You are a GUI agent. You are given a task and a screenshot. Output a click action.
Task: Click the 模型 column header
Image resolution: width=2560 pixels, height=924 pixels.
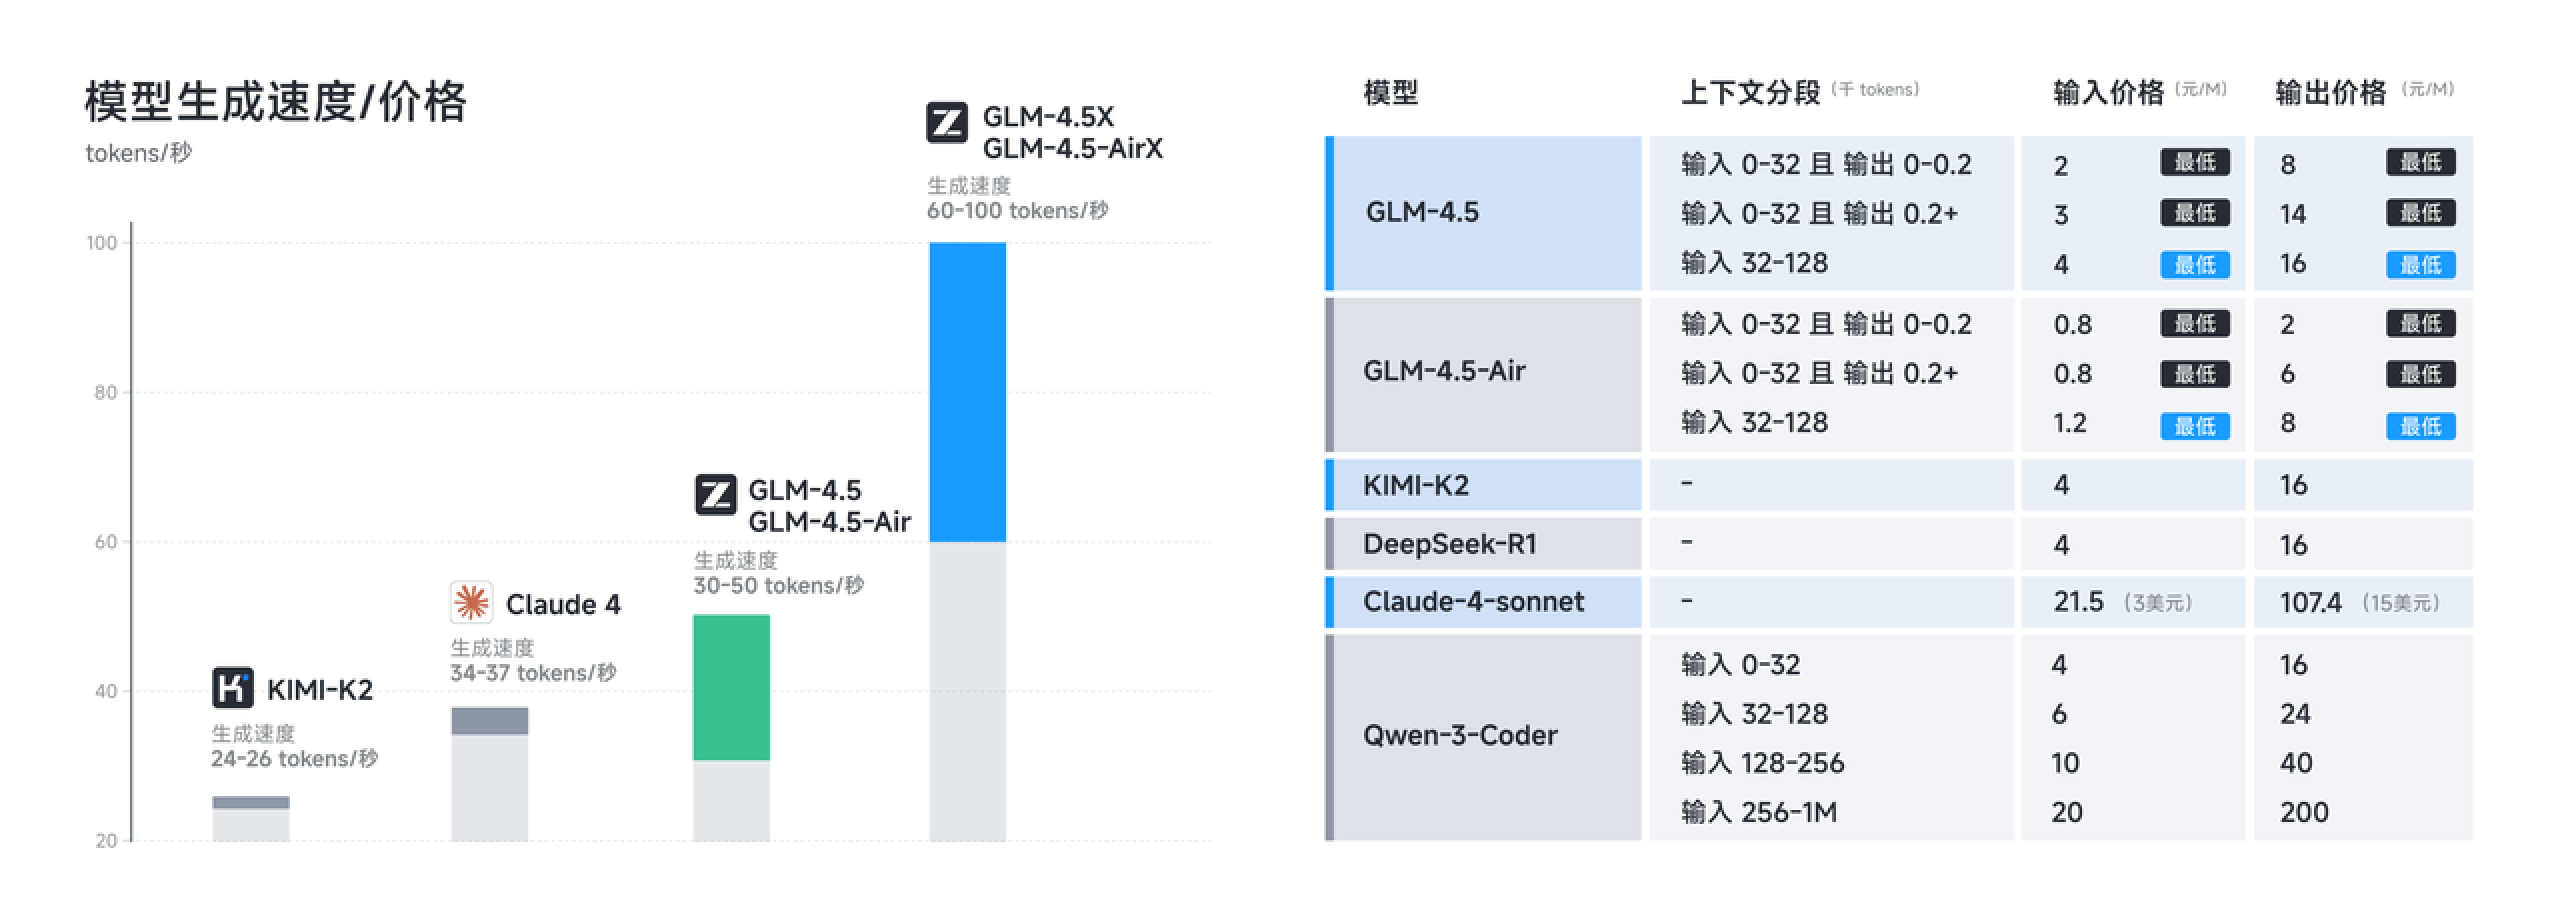point(1391,93)
